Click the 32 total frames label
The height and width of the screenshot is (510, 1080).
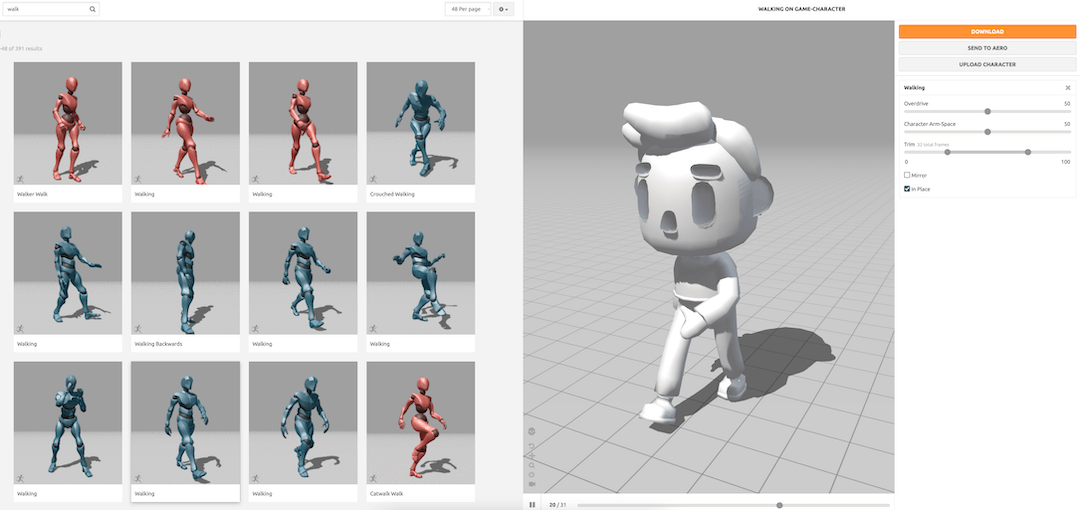[933, 144]
